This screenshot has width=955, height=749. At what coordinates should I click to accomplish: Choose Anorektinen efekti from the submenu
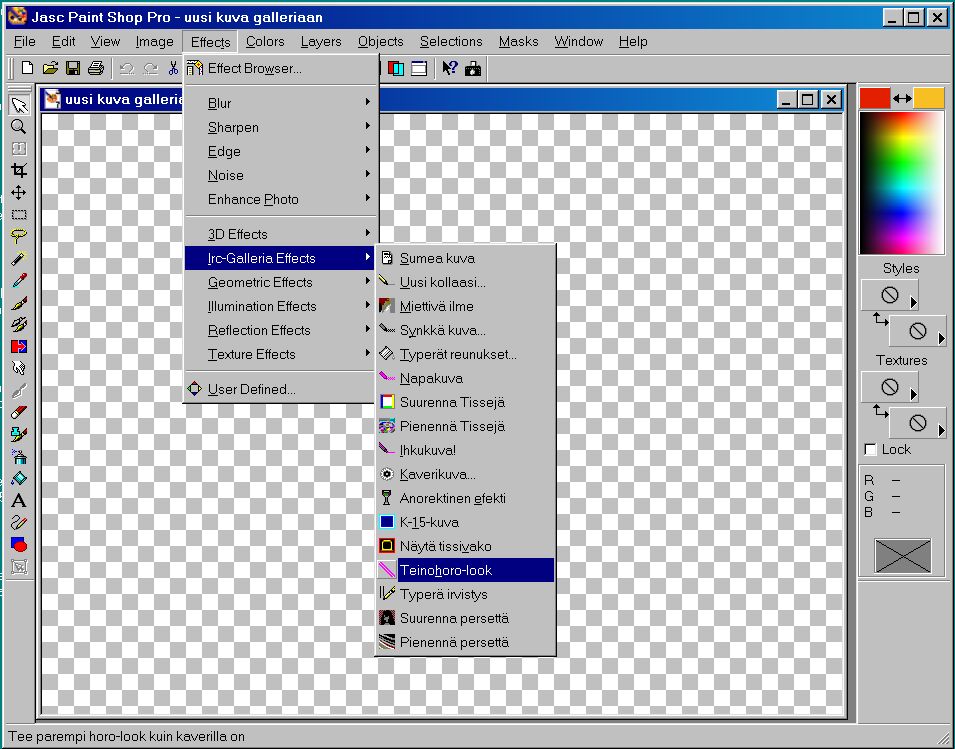tap(465, 498)
